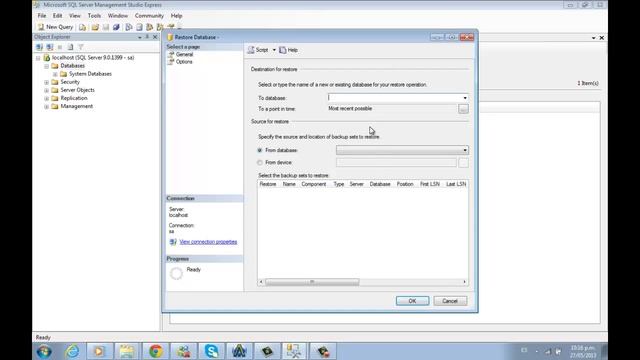Viewport: 640px width, 360px height.
Task: Open the View menu
Action: pyautogui.click(x=75, y=16)
